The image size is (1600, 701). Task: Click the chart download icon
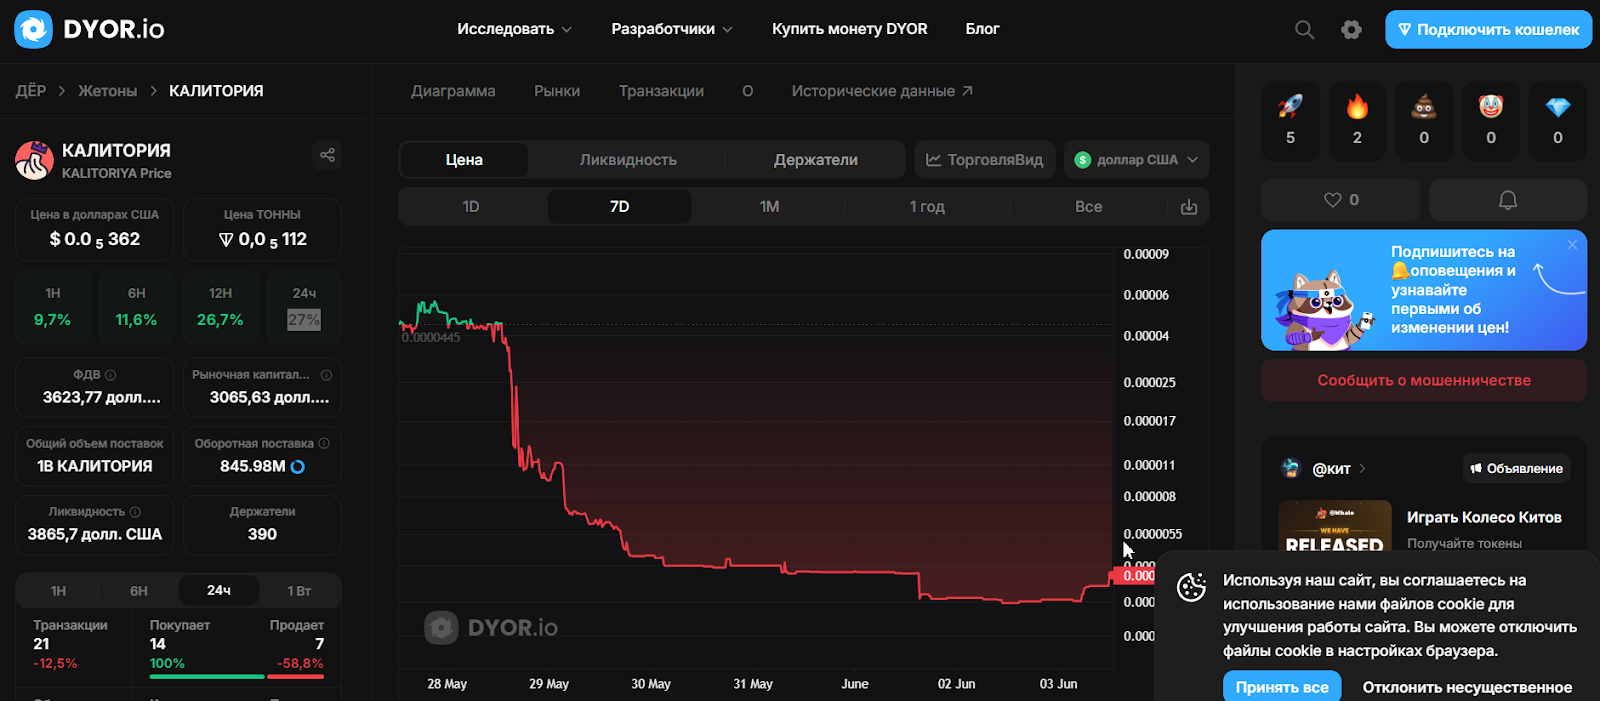[x=1188, y=207]
